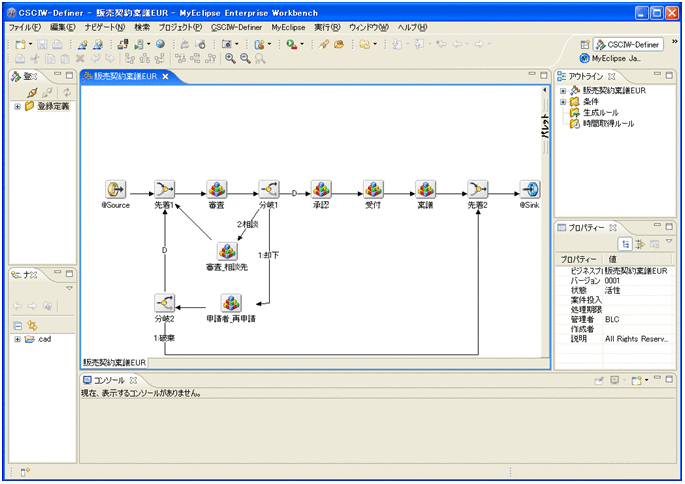Expand the 条件 outline node

coord(563,102)
